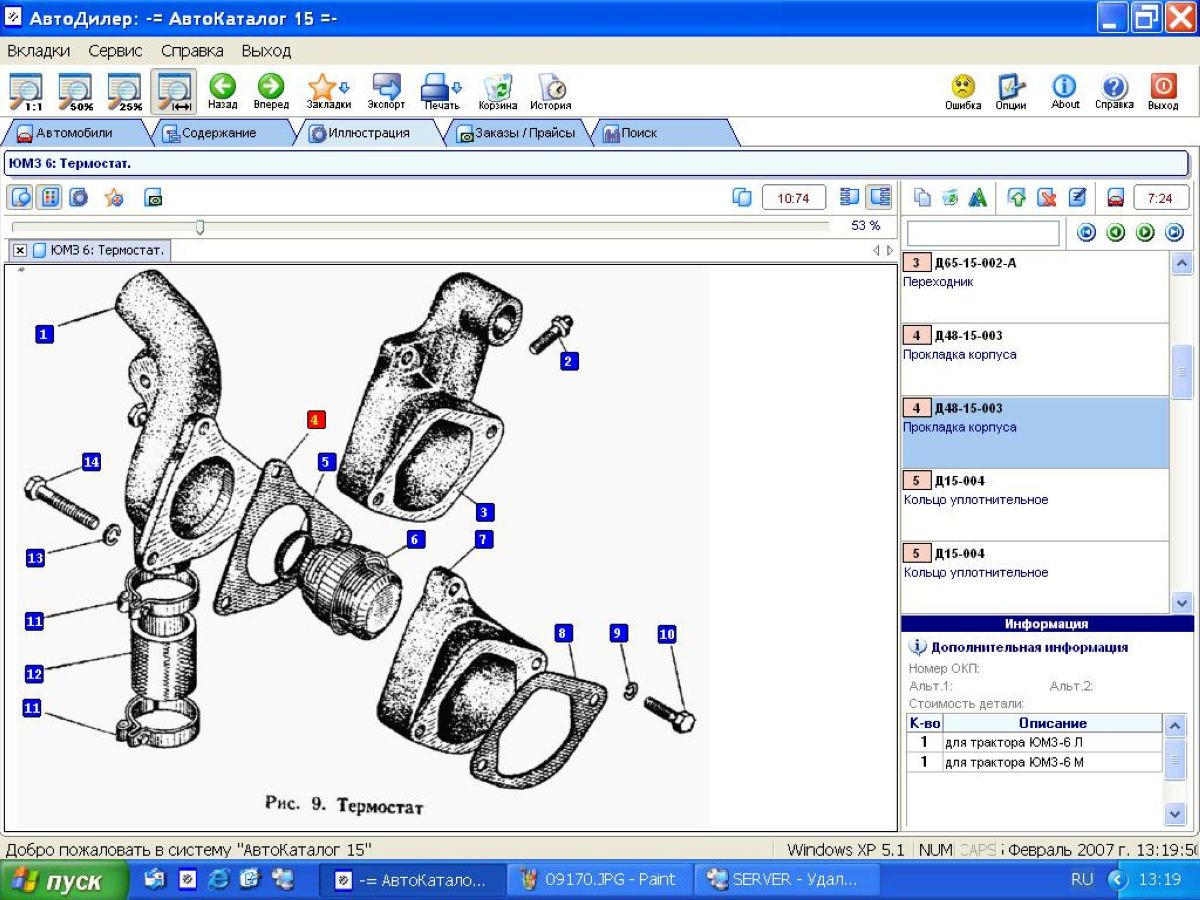
Task: Click the illustration zoom slider handle
Action: coord(200,227)
